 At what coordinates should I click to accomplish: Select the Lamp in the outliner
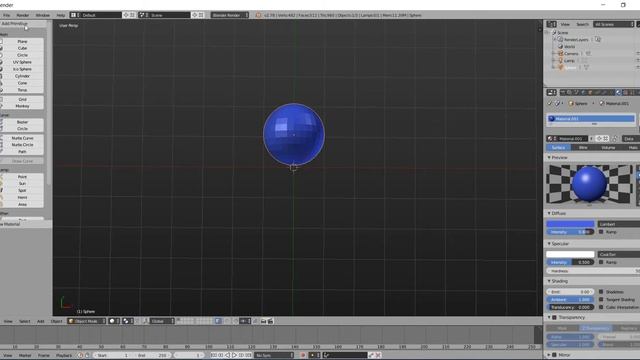569,60
